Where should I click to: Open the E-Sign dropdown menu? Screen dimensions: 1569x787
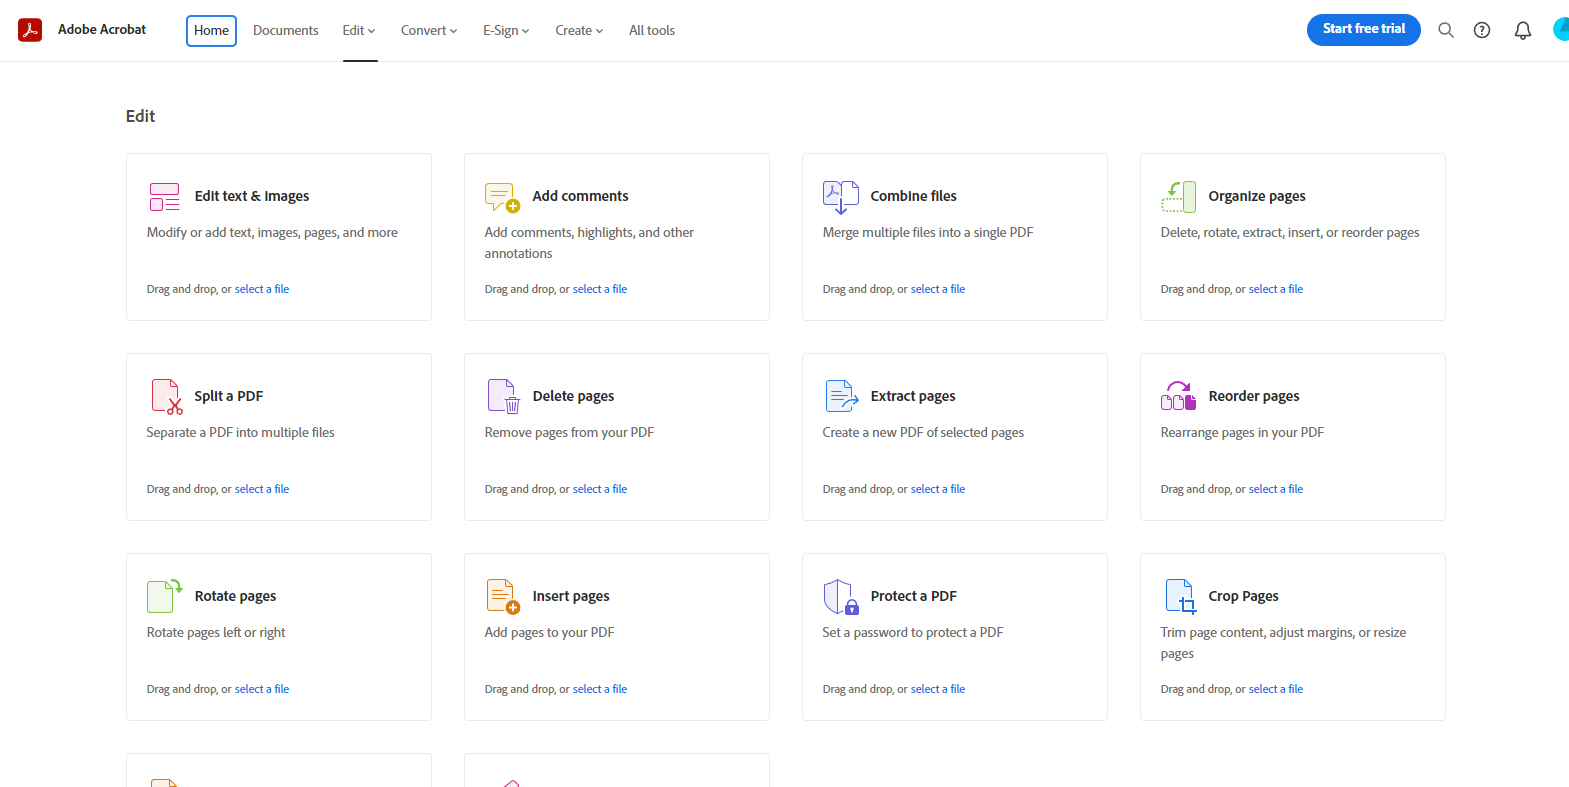pyautogui.click(x=506, y=30)
